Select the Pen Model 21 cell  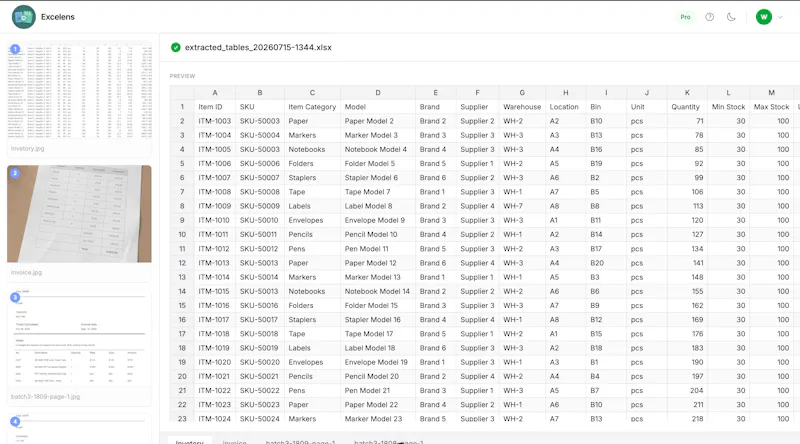(x=378, y=390)
